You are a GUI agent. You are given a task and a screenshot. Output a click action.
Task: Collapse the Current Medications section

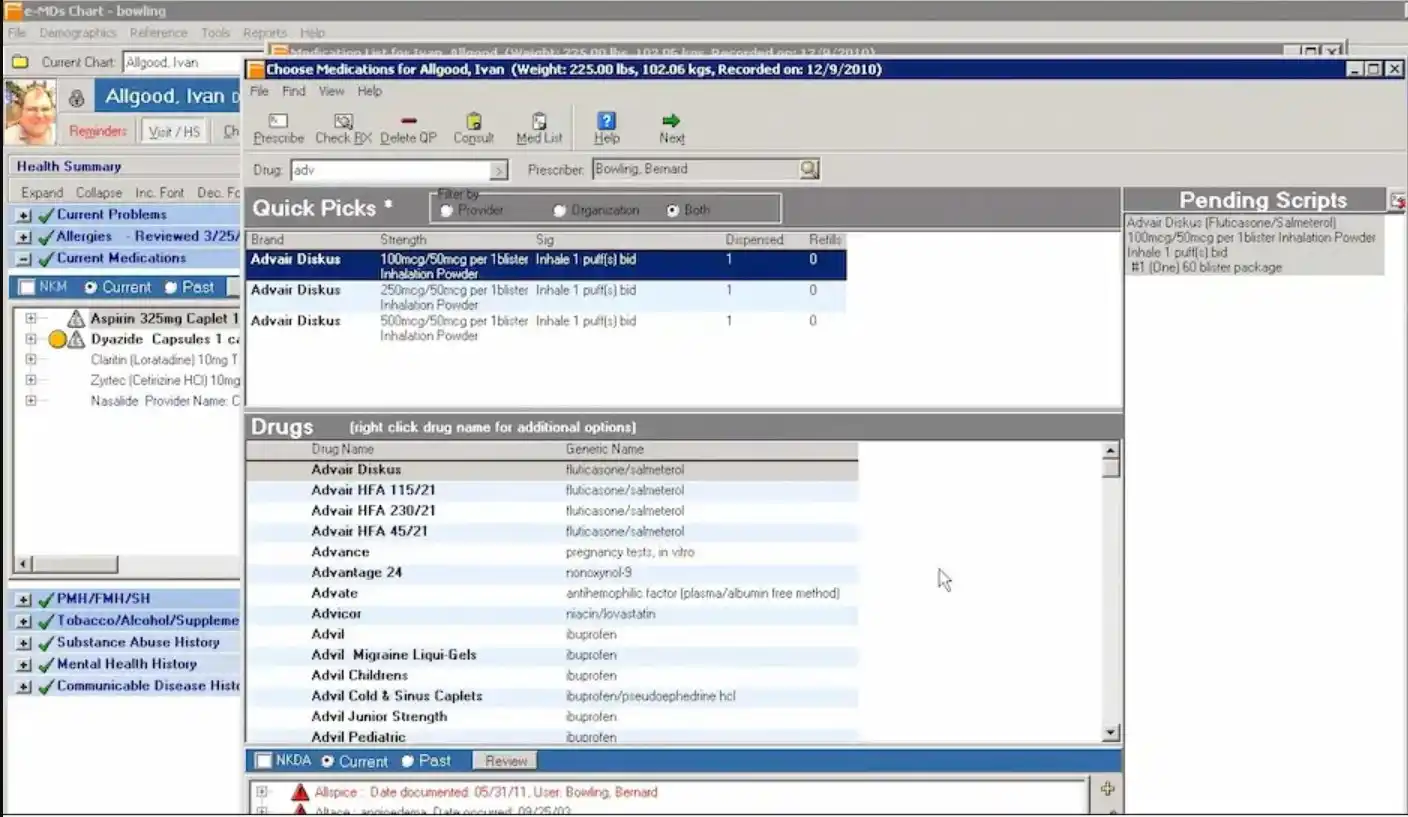coord(22,258)
